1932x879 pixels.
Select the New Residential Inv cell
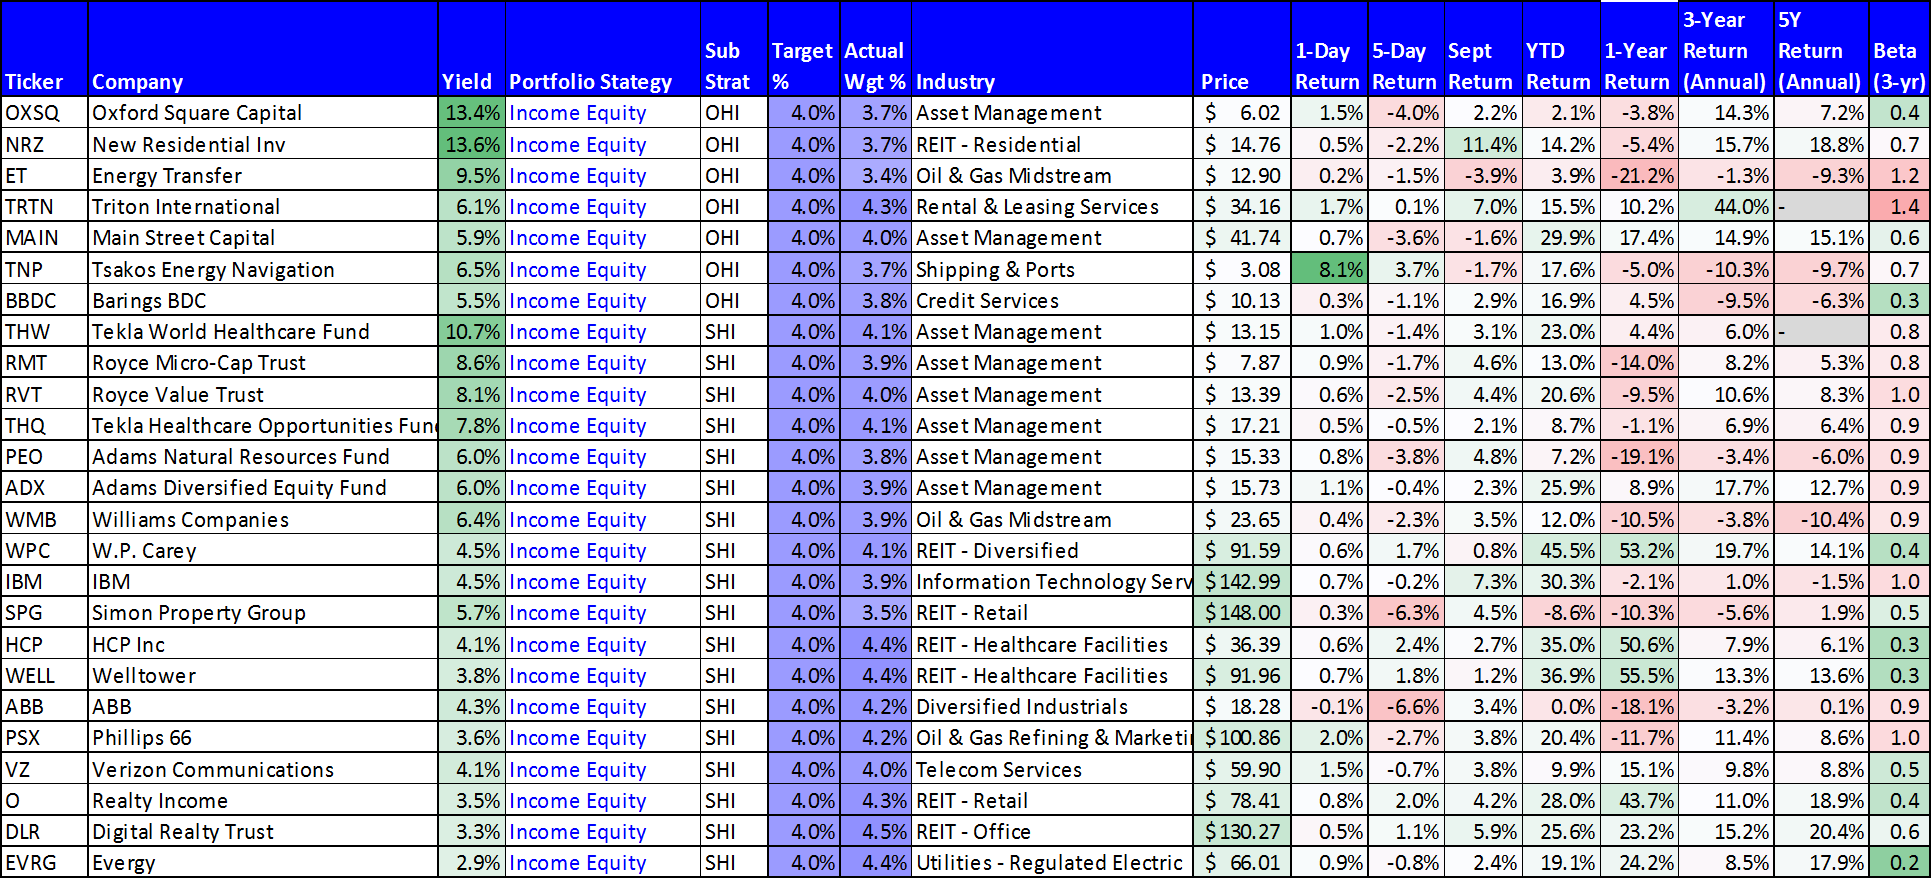[x=263, y=144]
